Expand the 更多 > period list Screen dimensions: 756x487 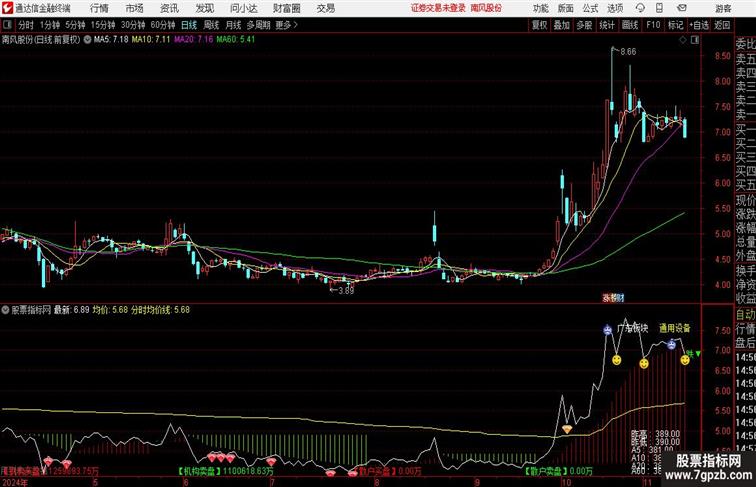pos(286,25)
